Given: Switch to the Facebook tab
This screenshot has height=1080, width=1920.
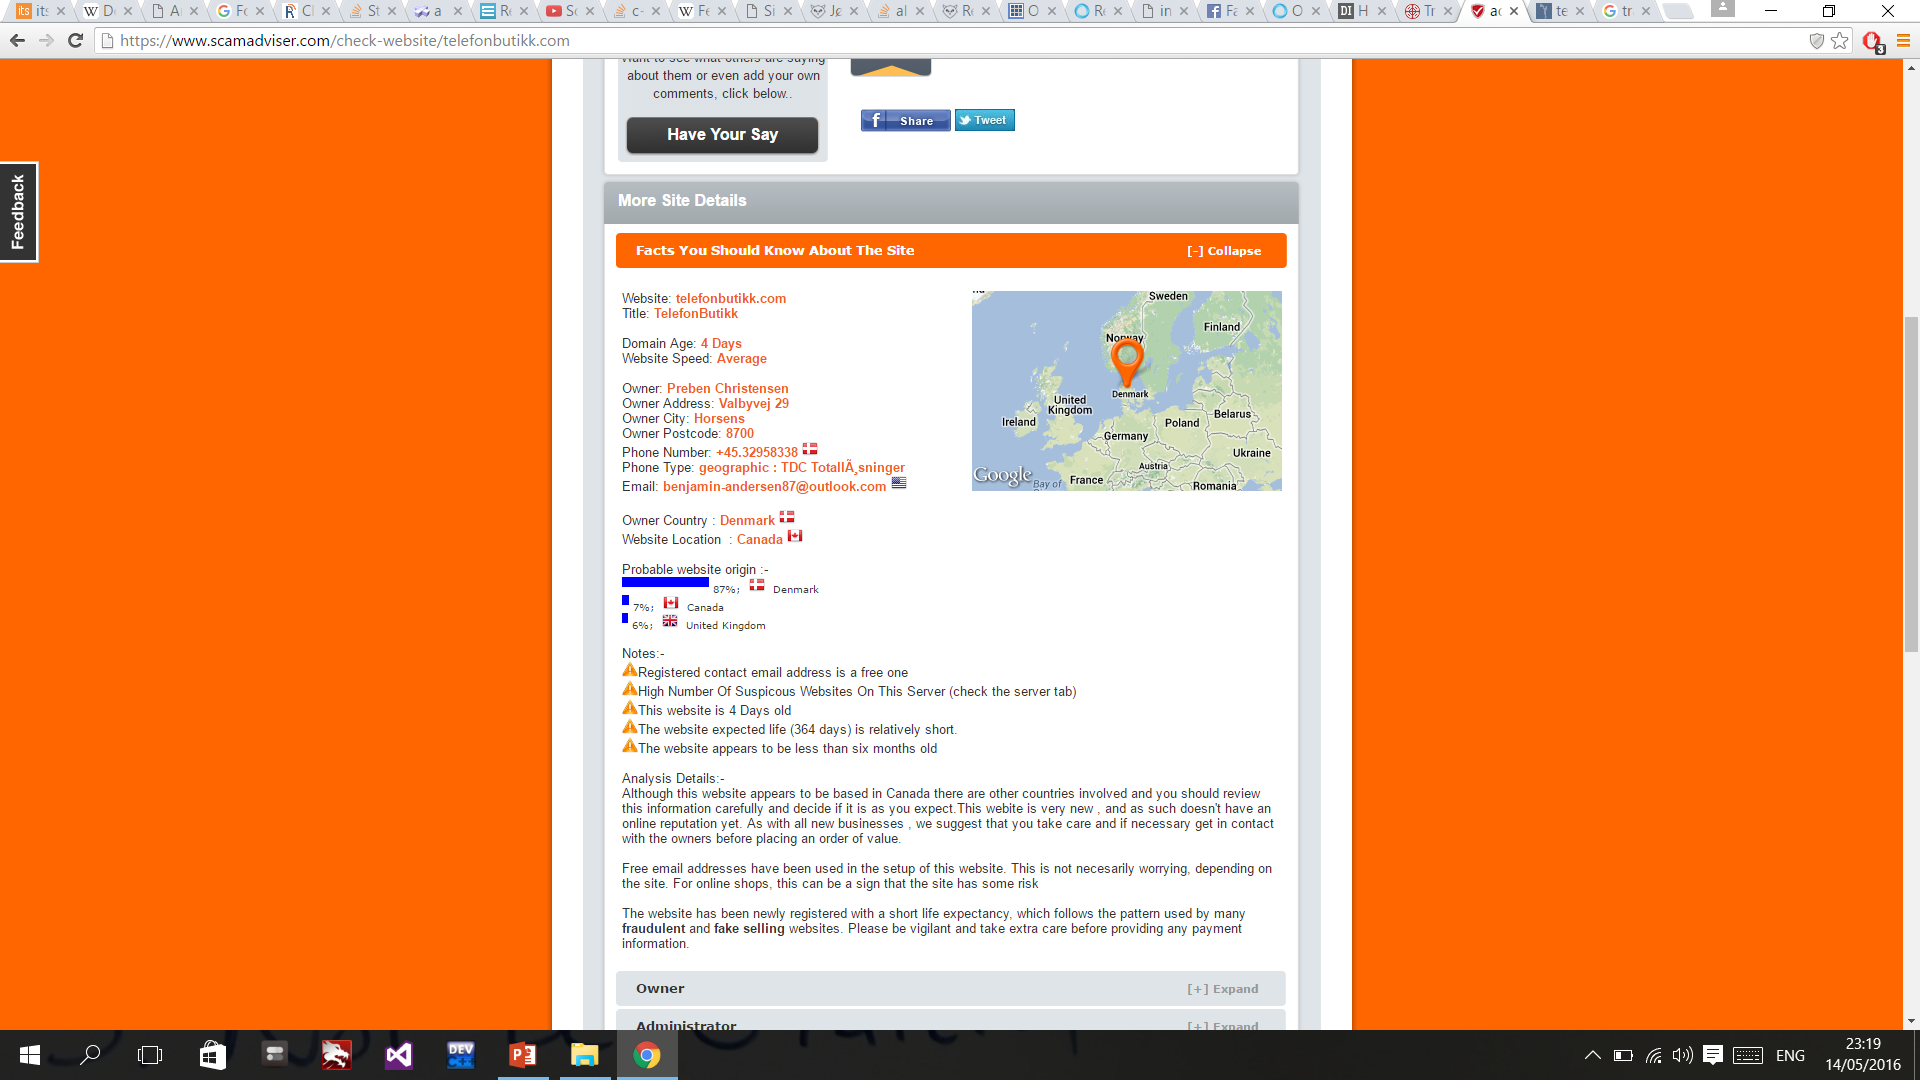Looking at the screenshot, I should [1226, 11].
